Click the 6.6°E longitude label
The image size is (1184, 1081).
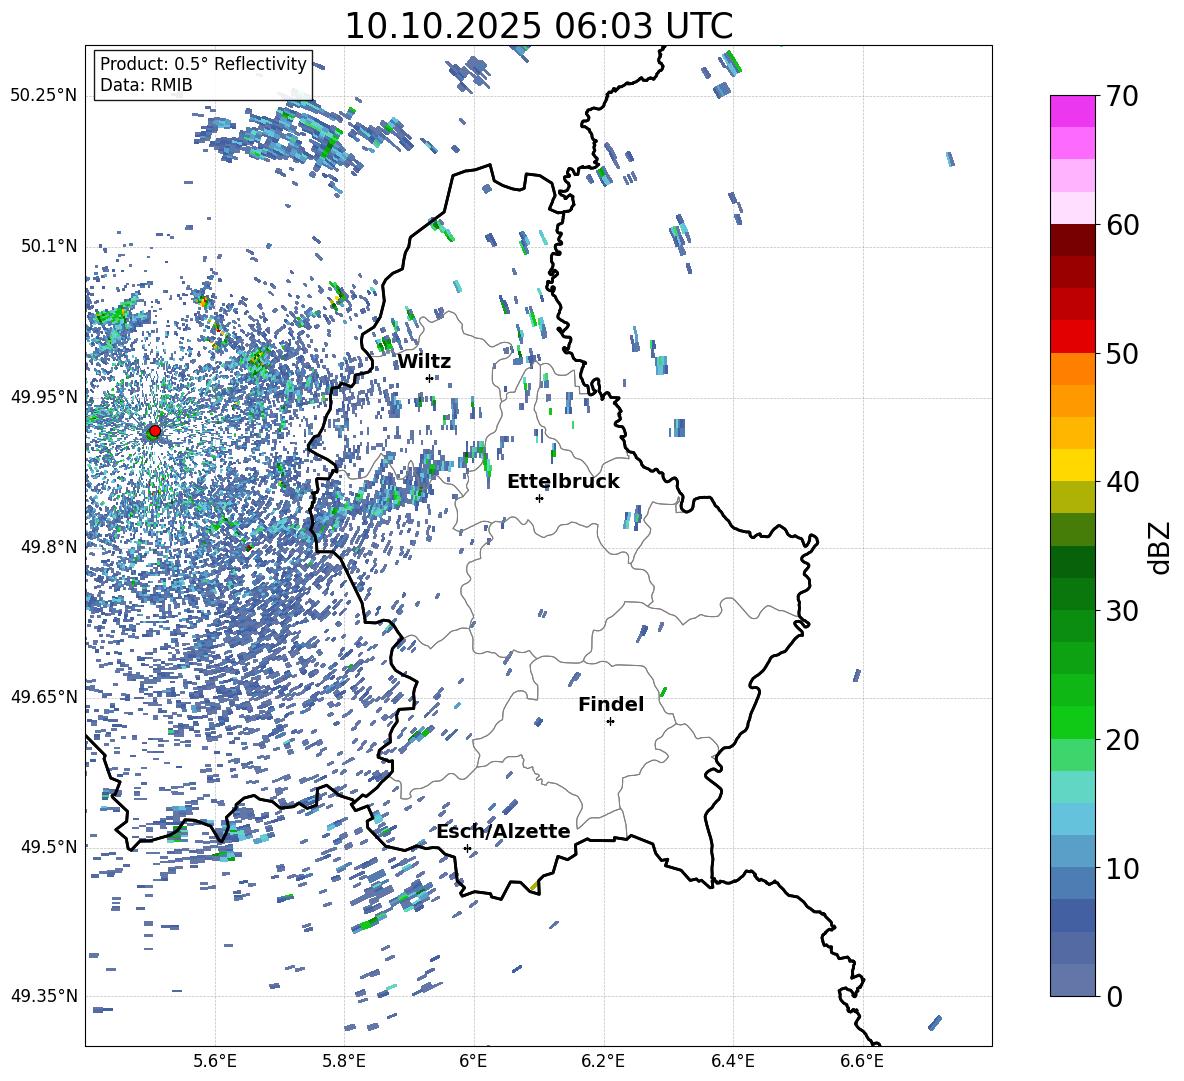(x=862, y=1061)
